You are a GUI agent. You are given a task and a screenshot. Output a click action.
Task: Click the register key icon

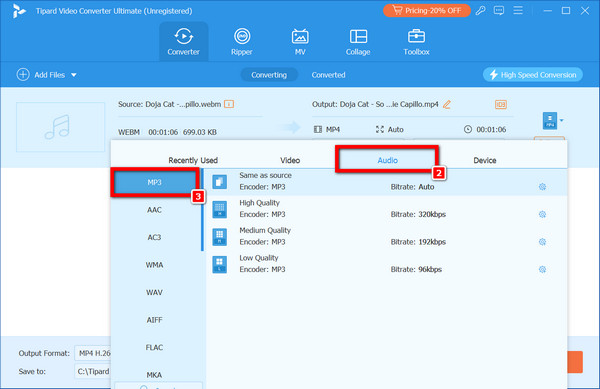pyautogui.click(x=481, y=11)
